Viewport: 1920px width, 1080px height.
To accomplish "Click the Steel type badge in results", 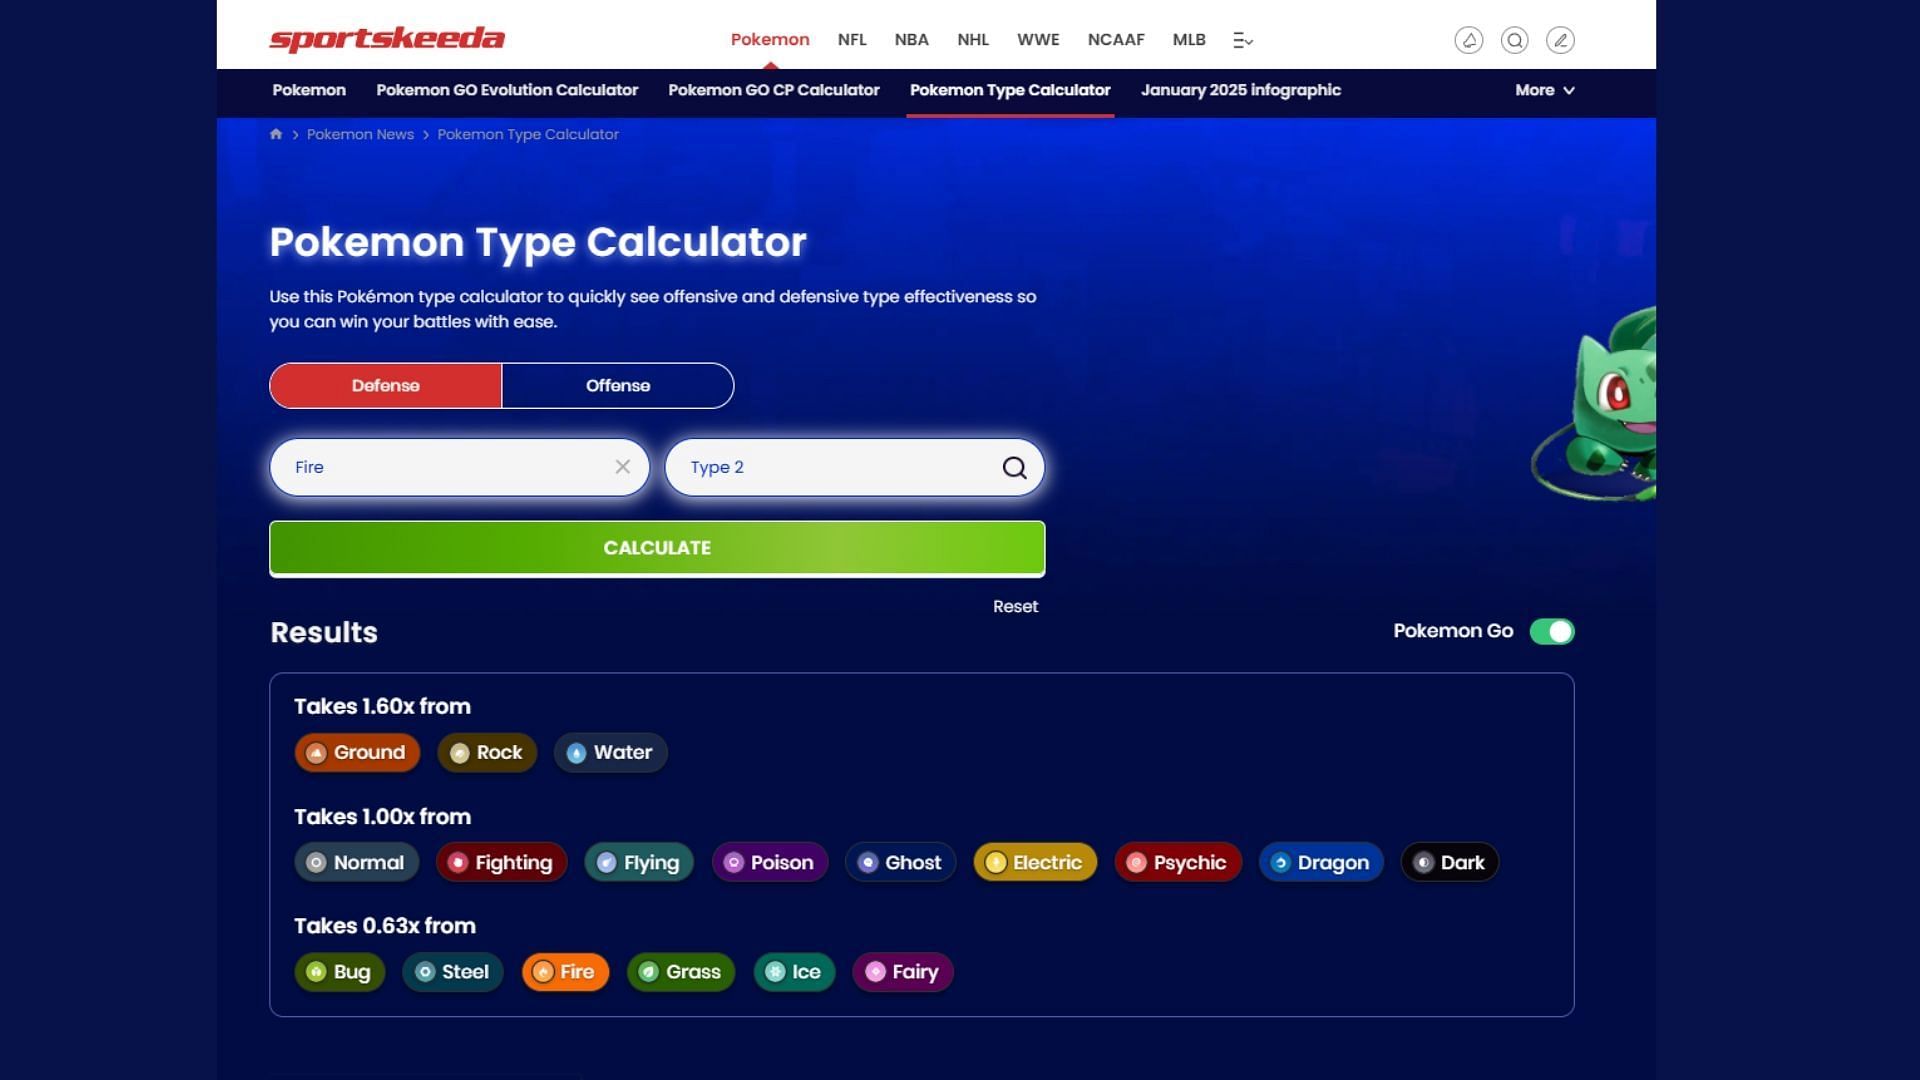I will click(x=452, y=972).
